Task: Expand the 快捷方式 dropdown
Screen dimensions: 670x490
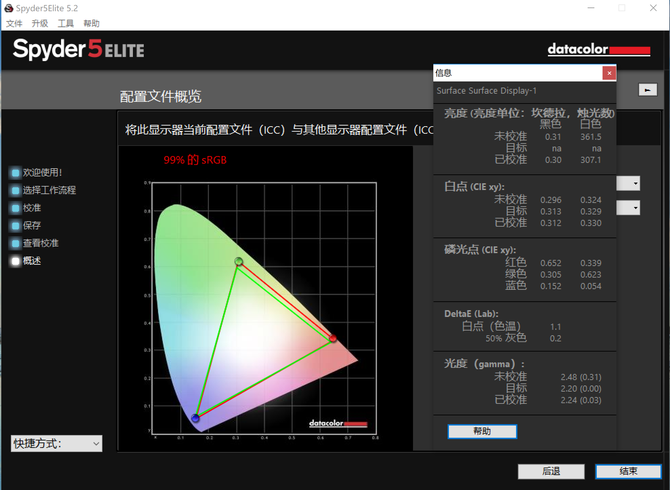Action: (56, 443)
